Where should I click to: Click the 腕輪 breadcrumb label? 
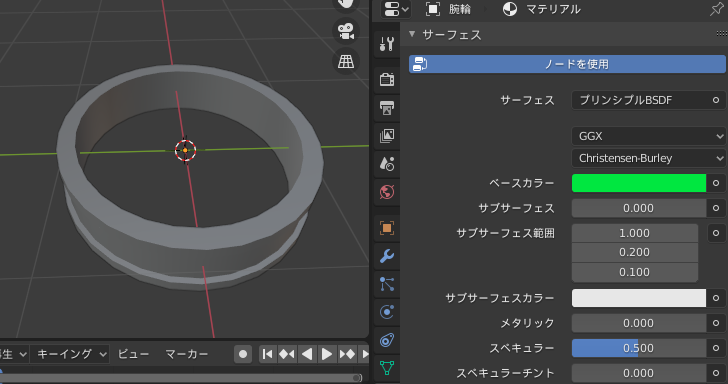(460, 9)
